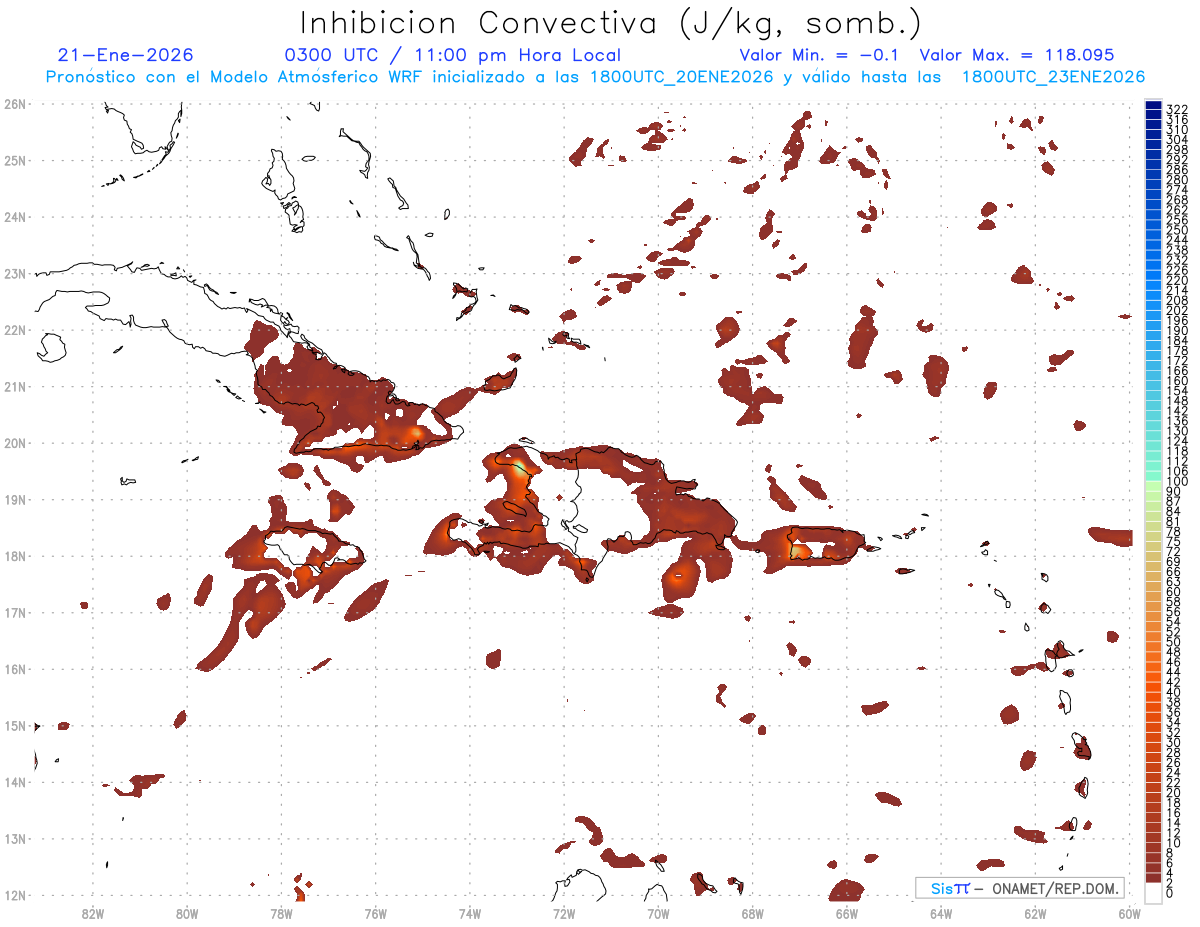The height and width of the screenshot is (927, 1200).
Task: Click the '24N' latitude label
Action: [x=15, y=216]
